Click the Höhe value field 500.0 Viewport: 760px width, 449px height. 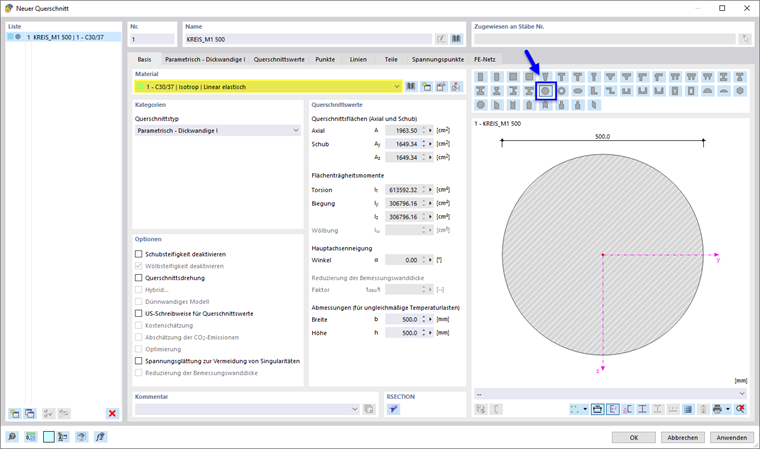[402, 333]
